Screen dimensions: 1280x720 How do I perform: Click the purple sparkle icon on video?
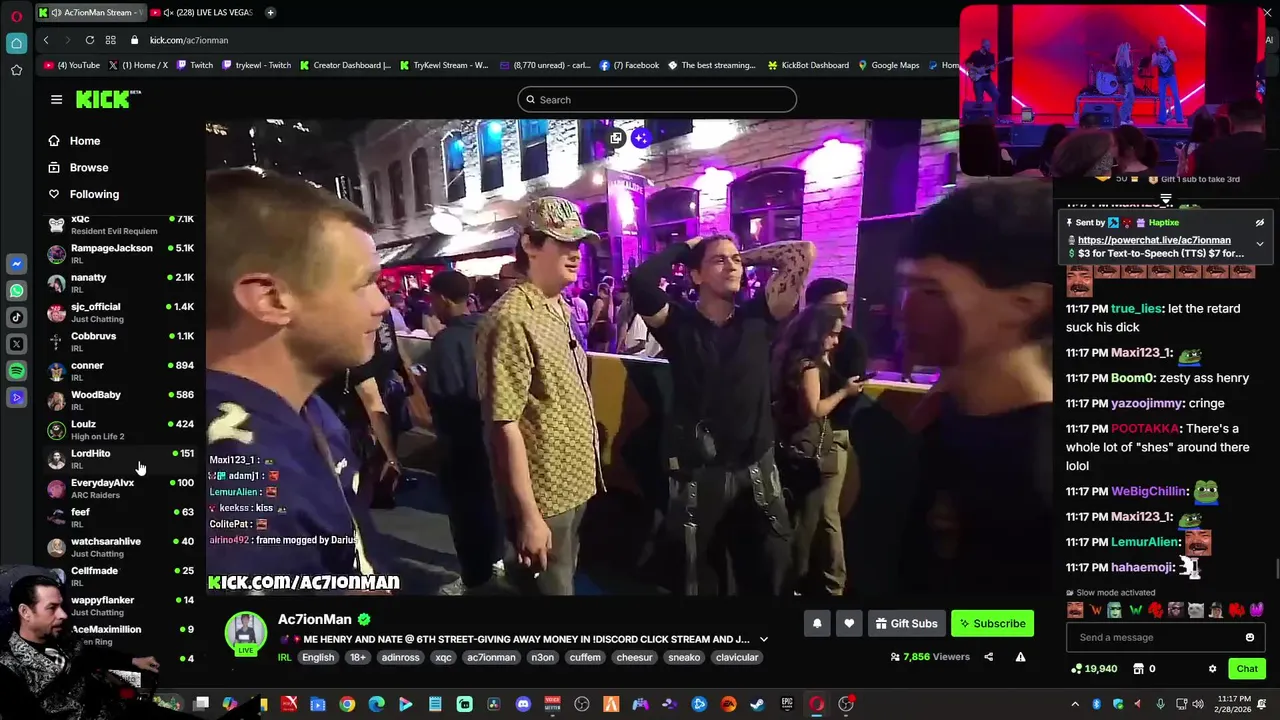(x=641, y=138)
